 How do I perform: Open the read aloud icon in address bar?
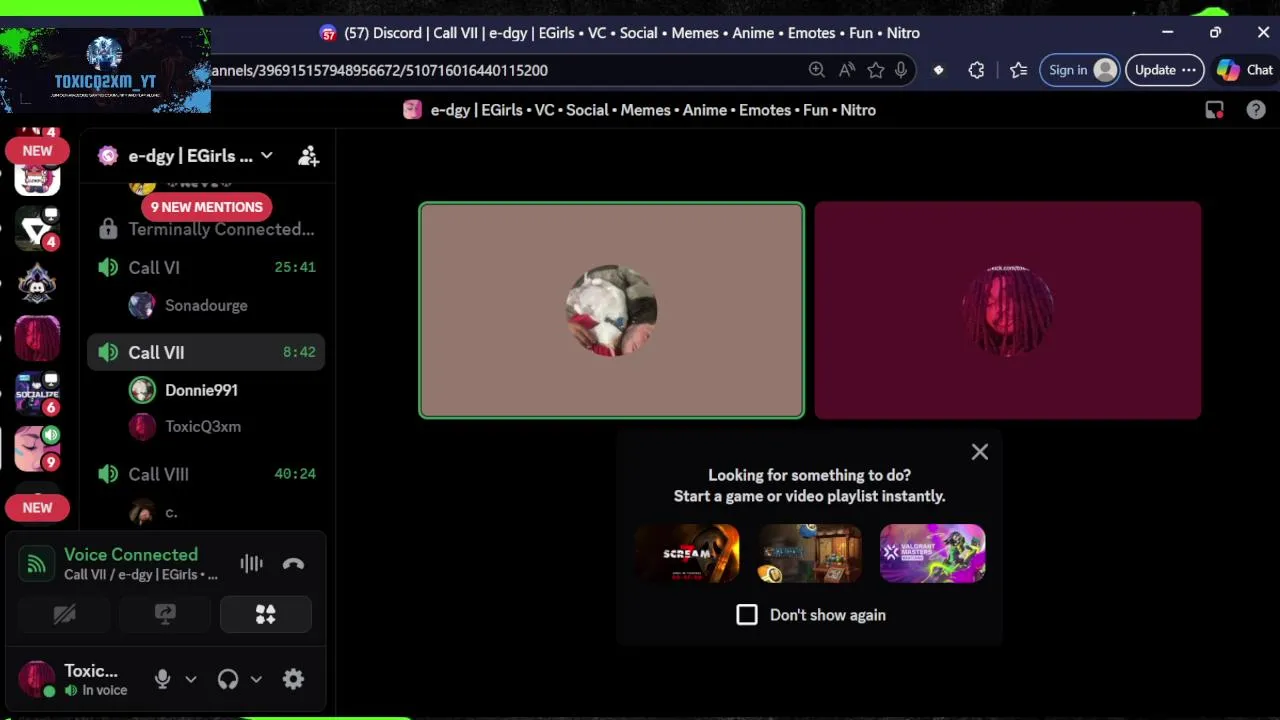coord(847,70)
